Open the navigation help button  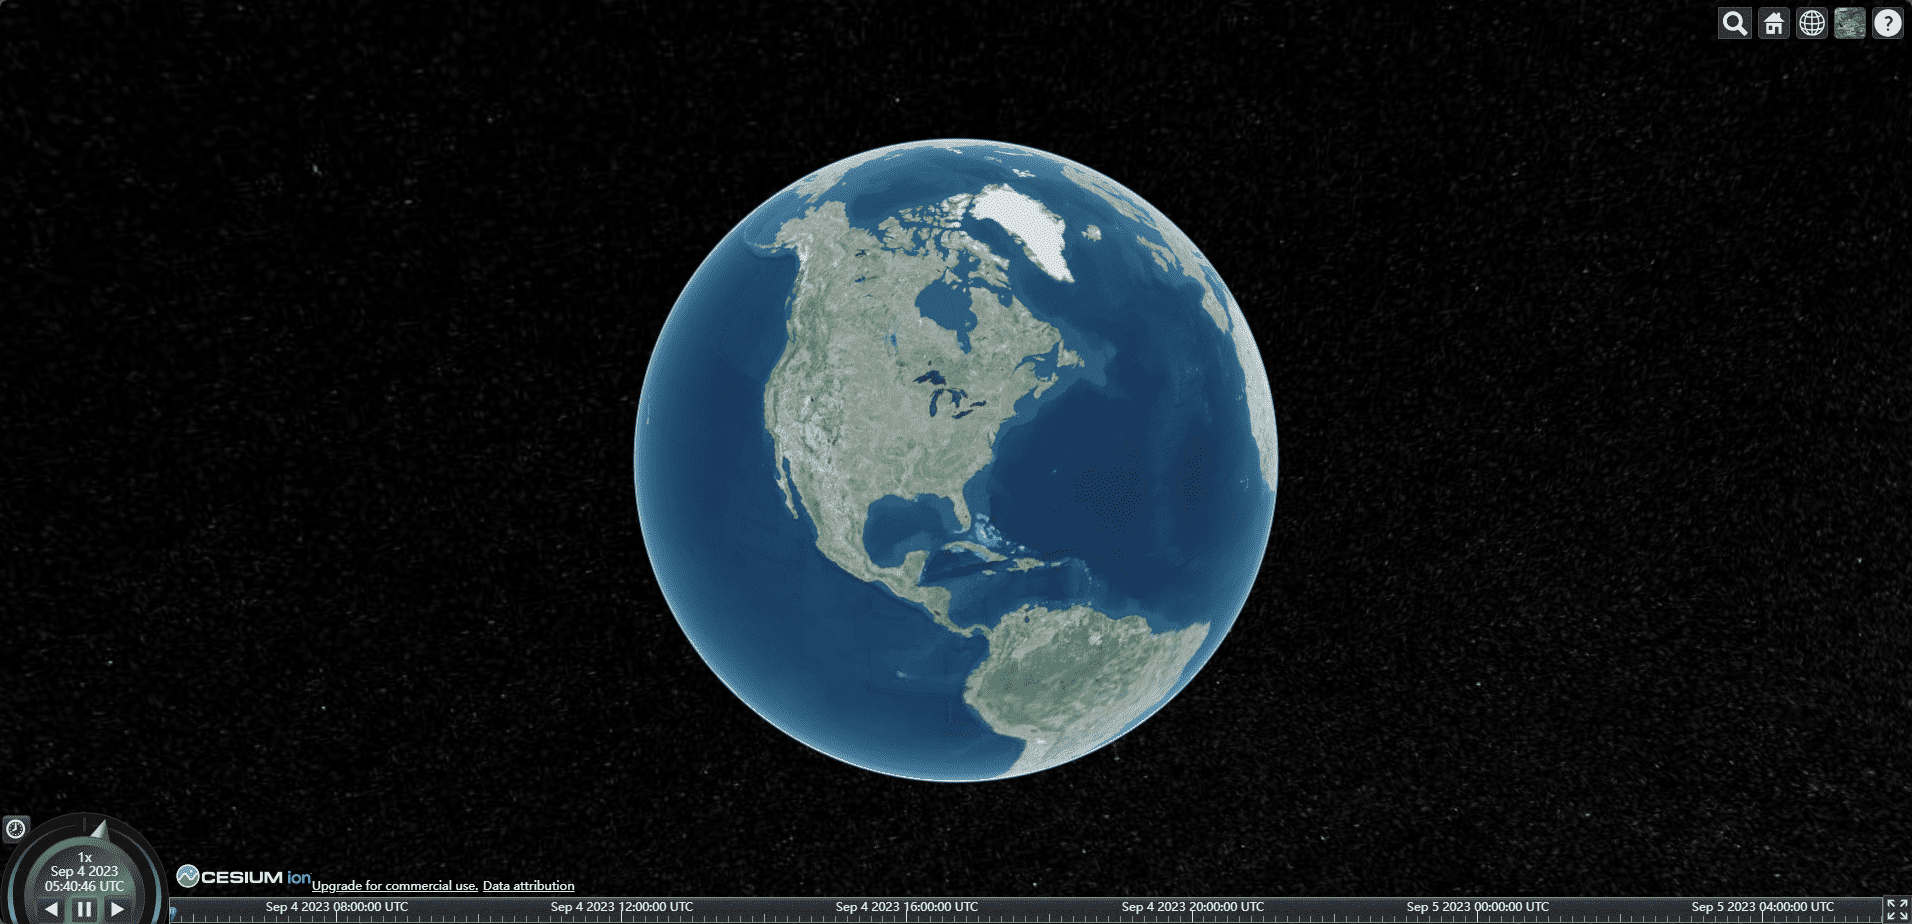(x=1888, y=23)
